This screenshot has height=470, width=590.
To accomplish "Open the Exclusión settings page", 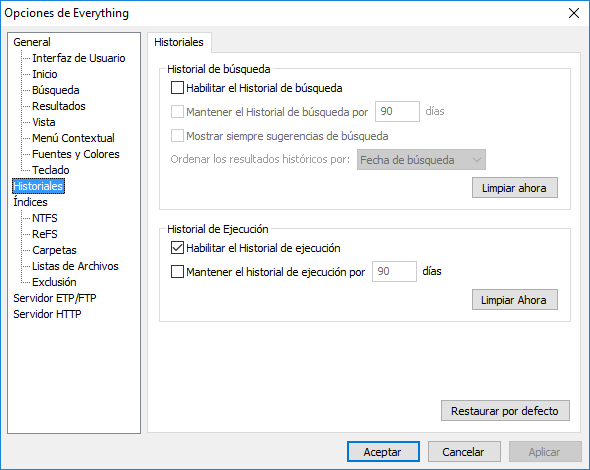I will pos(54,282).
